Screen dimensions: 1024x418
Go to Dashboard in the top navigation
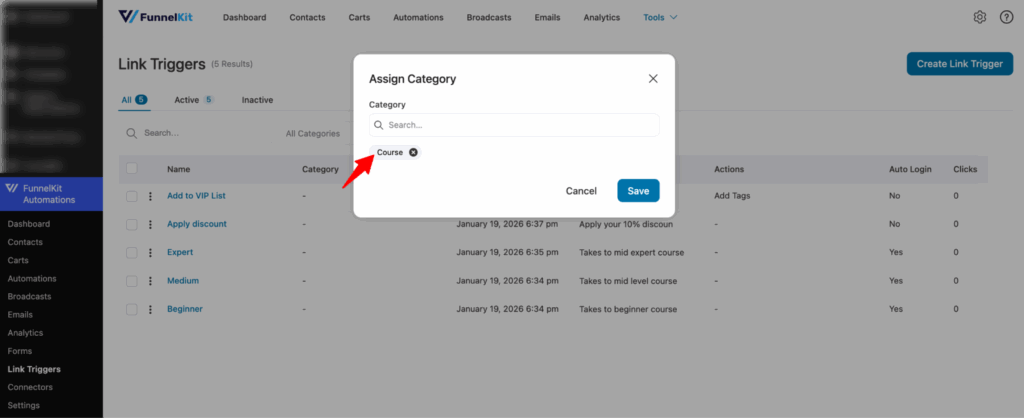pyautogui.click(x=244, y=18)
